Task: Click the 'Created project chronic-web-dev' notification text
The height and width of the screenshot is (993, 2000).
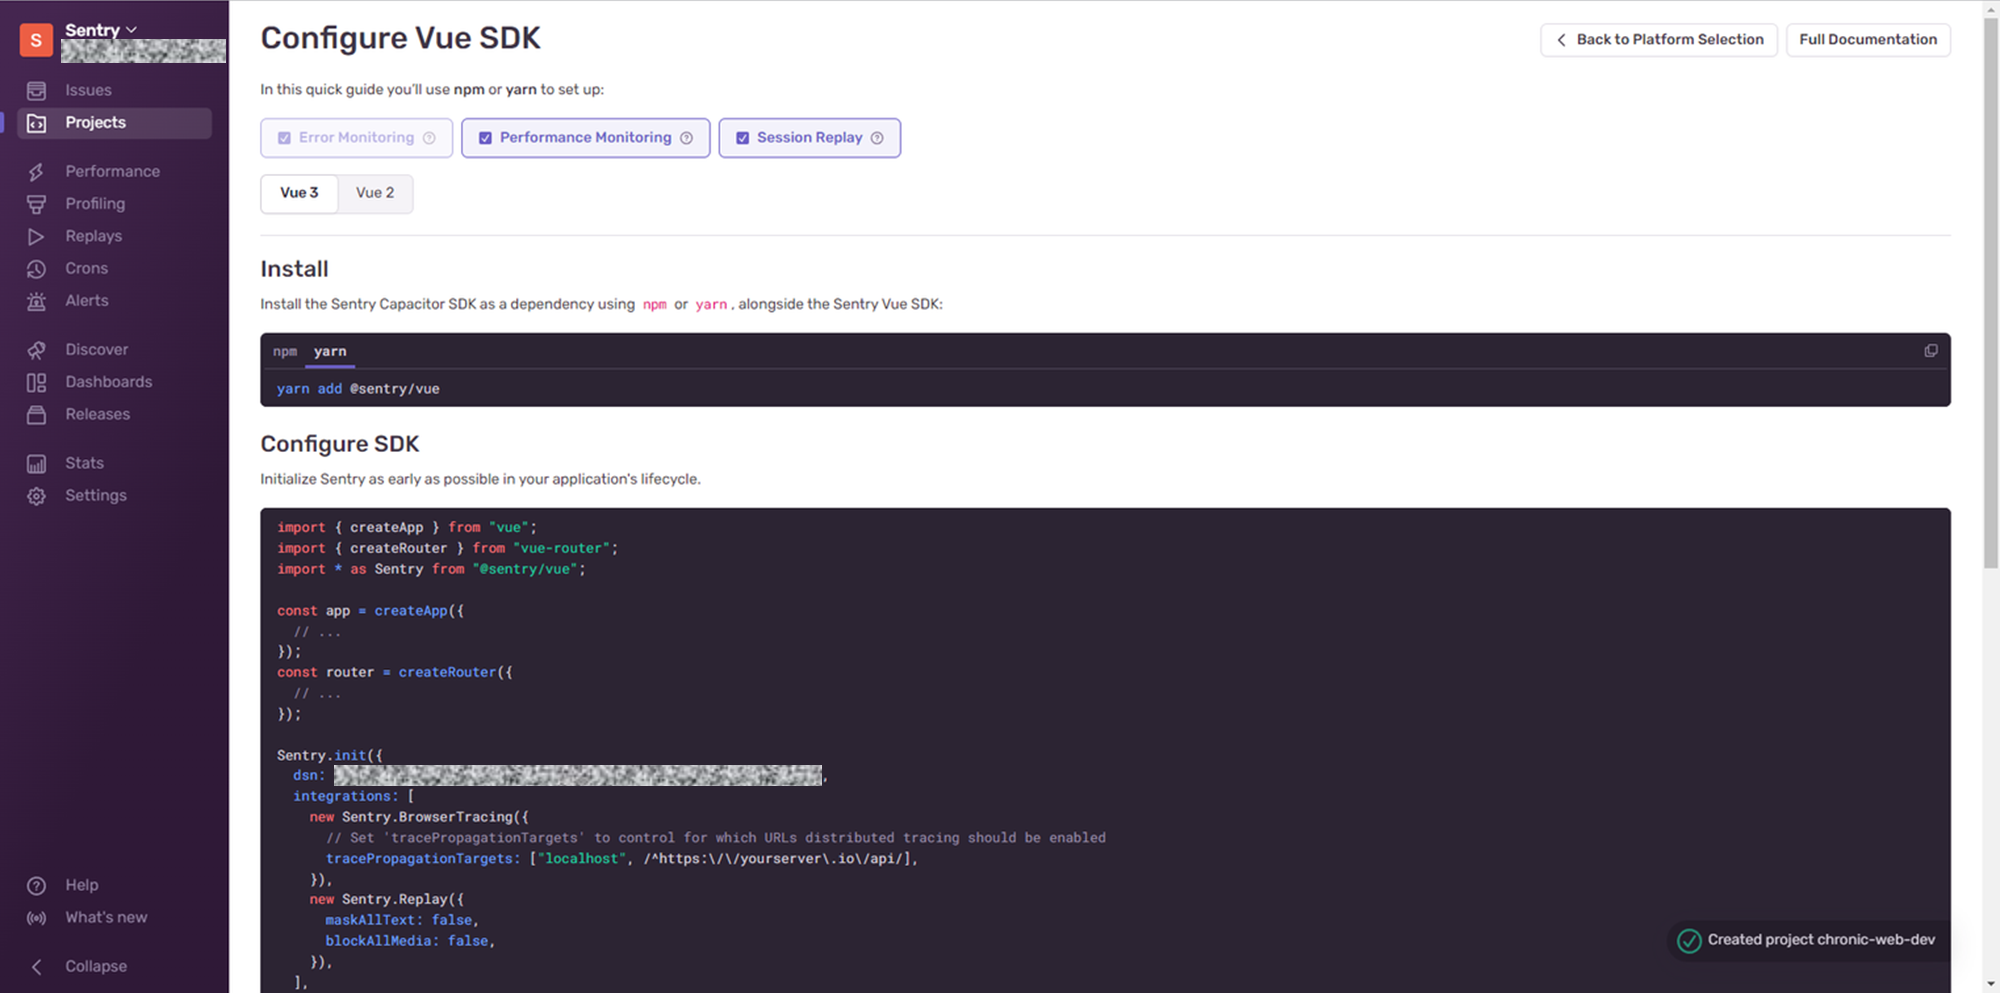Action: pos(1821,940)
